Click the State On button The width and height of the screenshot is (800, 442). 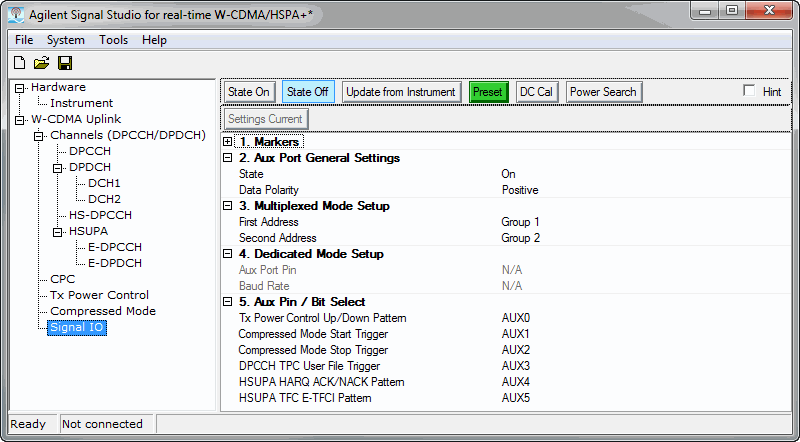pos(249,92)
